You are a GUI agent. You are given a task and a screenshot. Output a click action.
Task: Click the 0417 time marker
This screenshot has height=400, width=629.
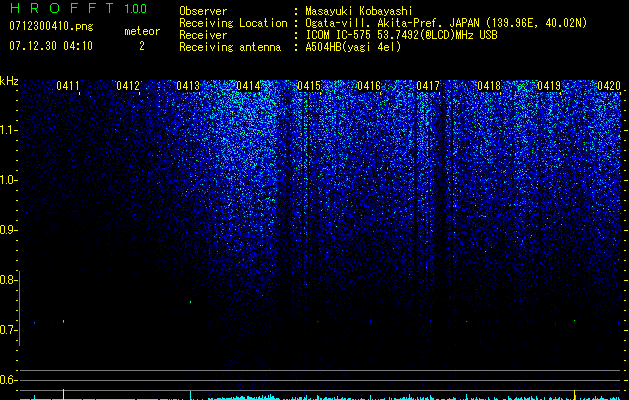click(x=428, y=86)
